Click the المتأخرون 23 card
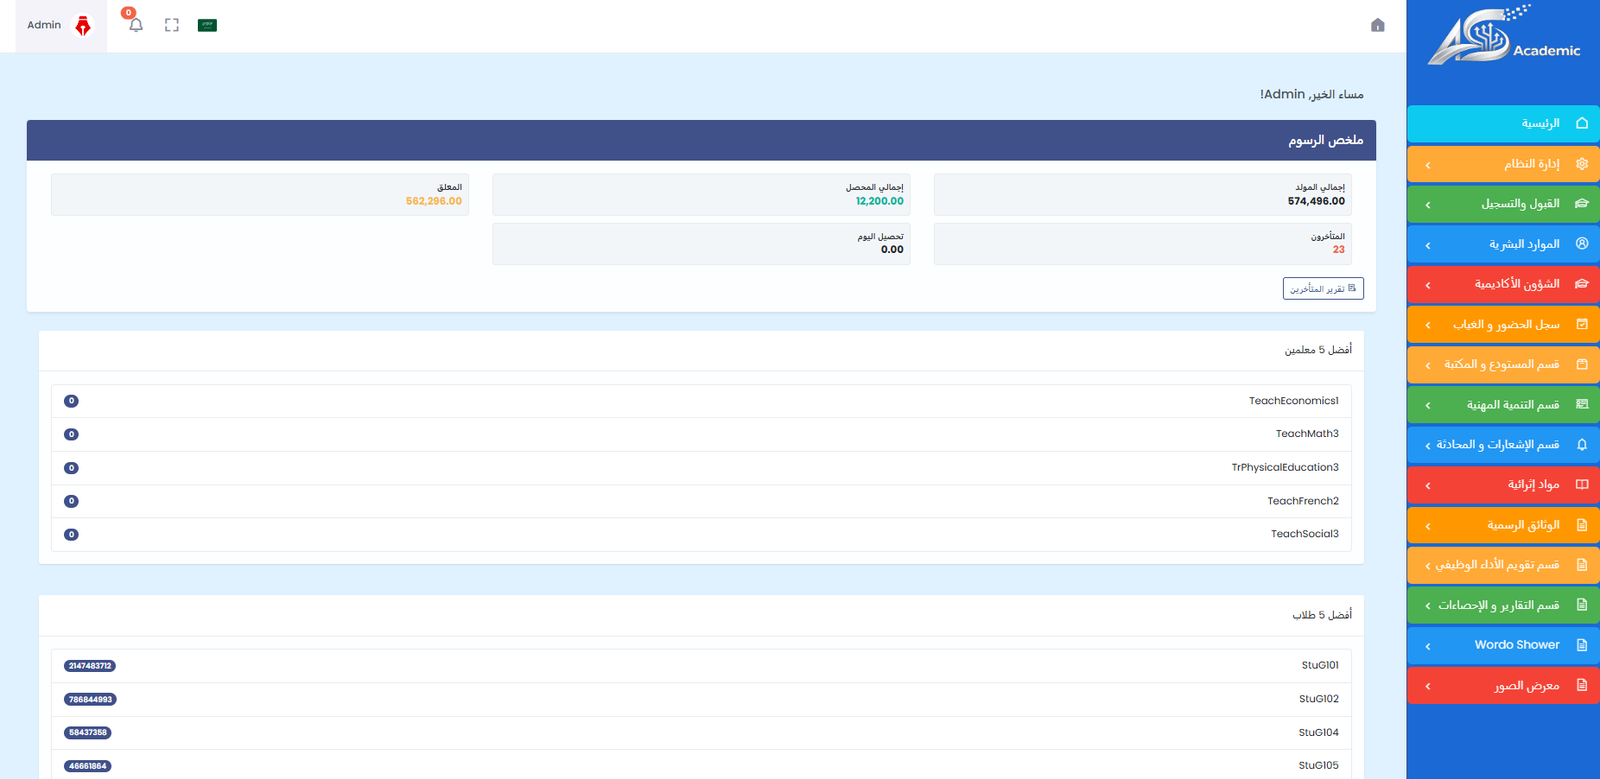 [x=1142, y=244]
